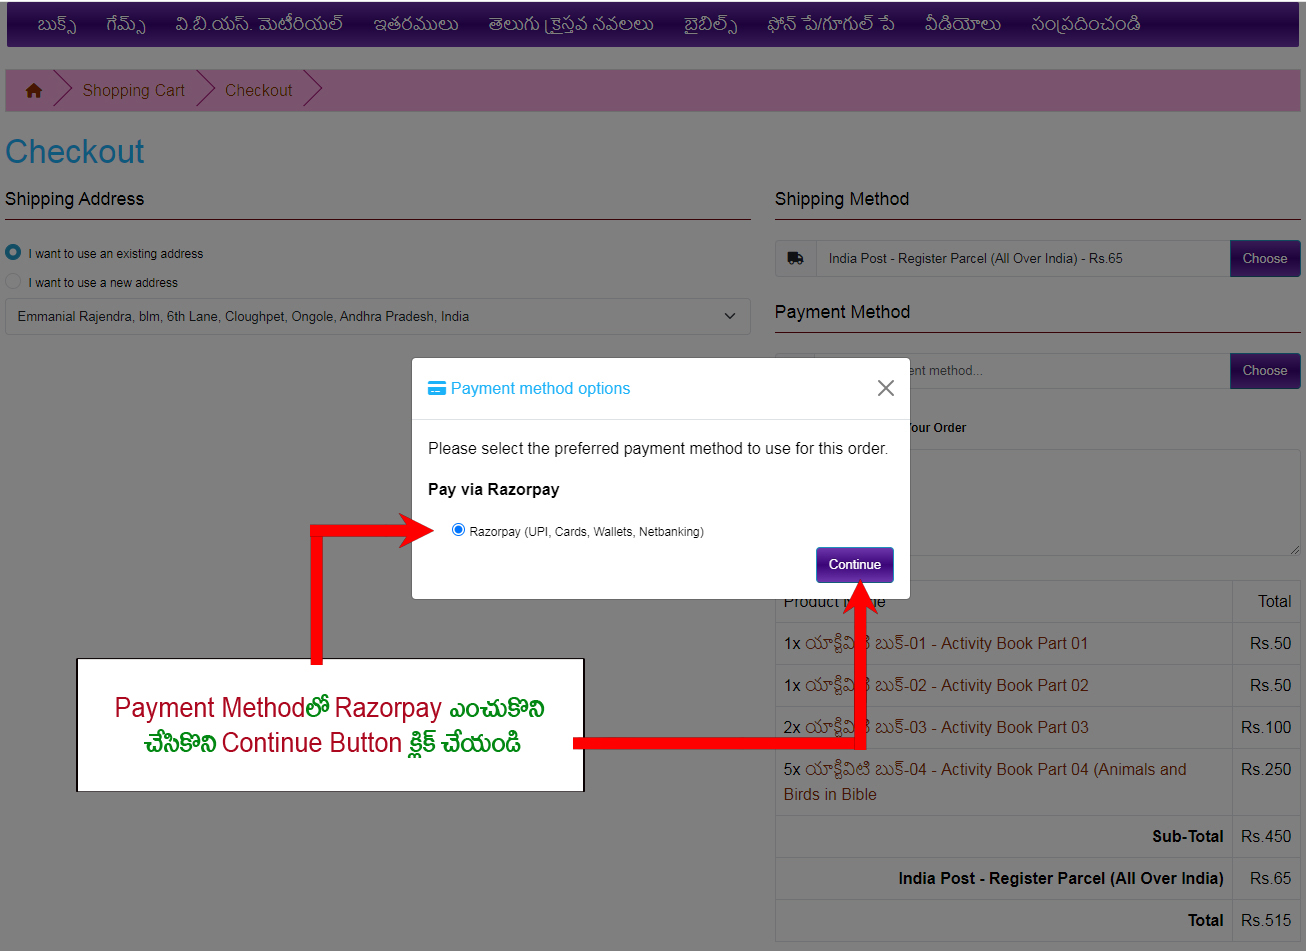1306x951 pixels.
Task: Click the Total column header
Action: pyautogui.click(x=1274, y=601)
